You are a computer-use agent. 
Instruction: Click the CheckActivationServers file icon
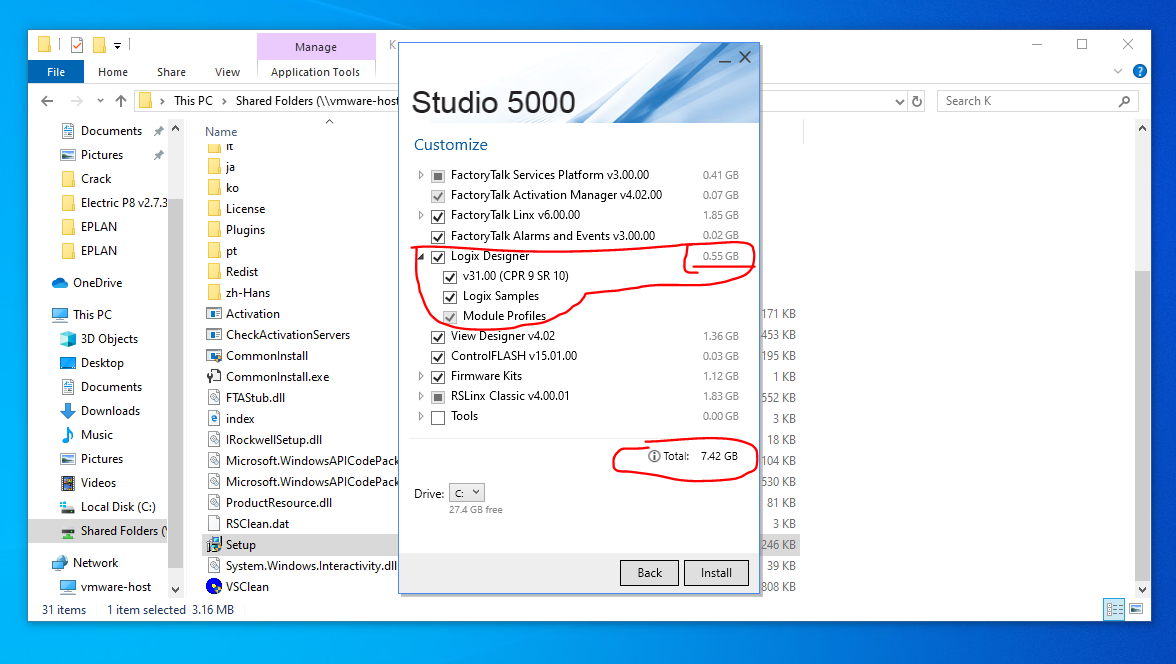(214, 334)
